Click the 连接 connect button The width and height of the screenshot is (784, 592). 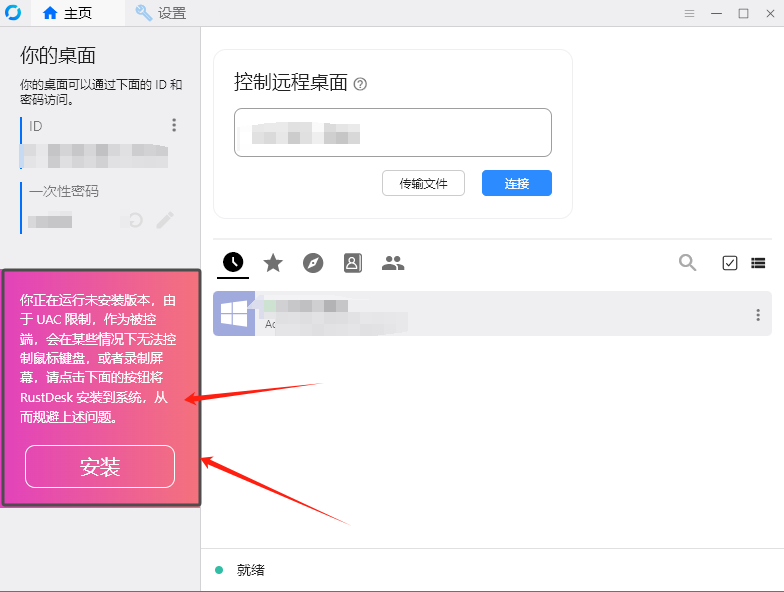coord(517,184)
